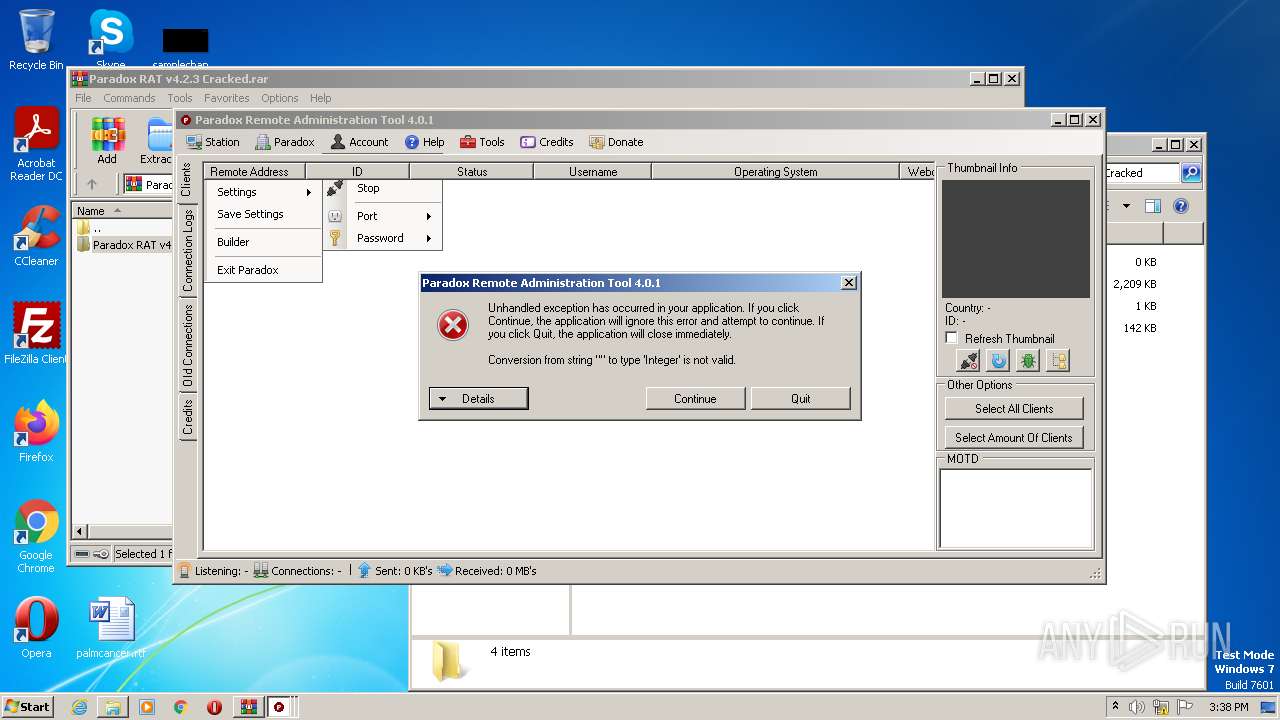The width and height of the screenshot is (1280, 720).
Task: Open the Skype desktop shortcut
Action: coord(111,40)
